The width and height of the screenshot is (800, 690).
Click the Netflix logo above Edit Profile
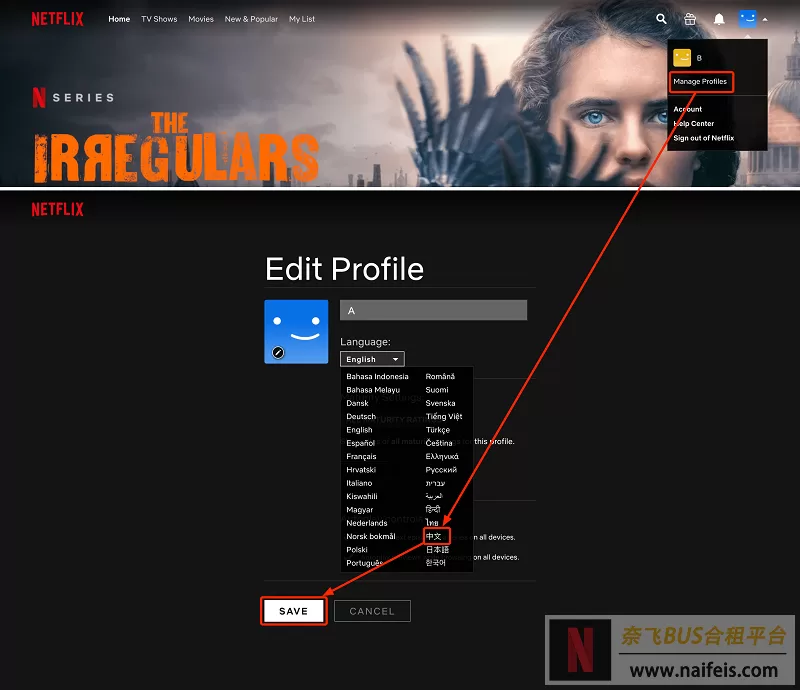click(57, 209)
